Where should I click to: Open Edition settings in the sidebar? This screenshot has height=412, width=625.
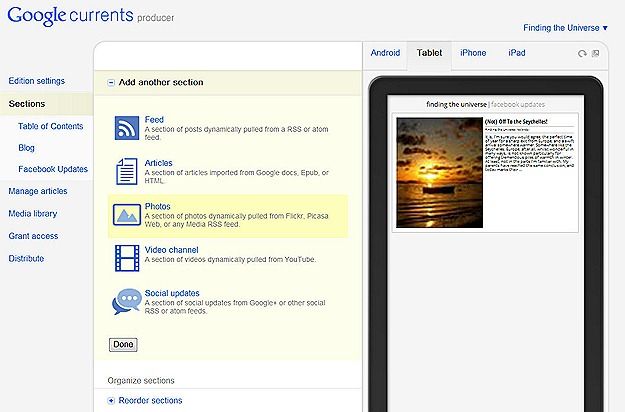click(37, 81)
